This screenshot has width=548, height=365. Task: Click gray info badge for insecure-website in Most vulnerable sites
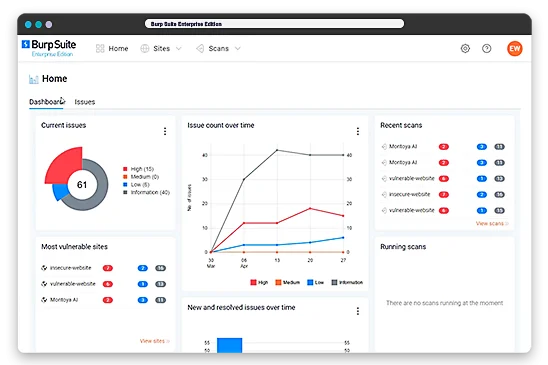point(160,268)
